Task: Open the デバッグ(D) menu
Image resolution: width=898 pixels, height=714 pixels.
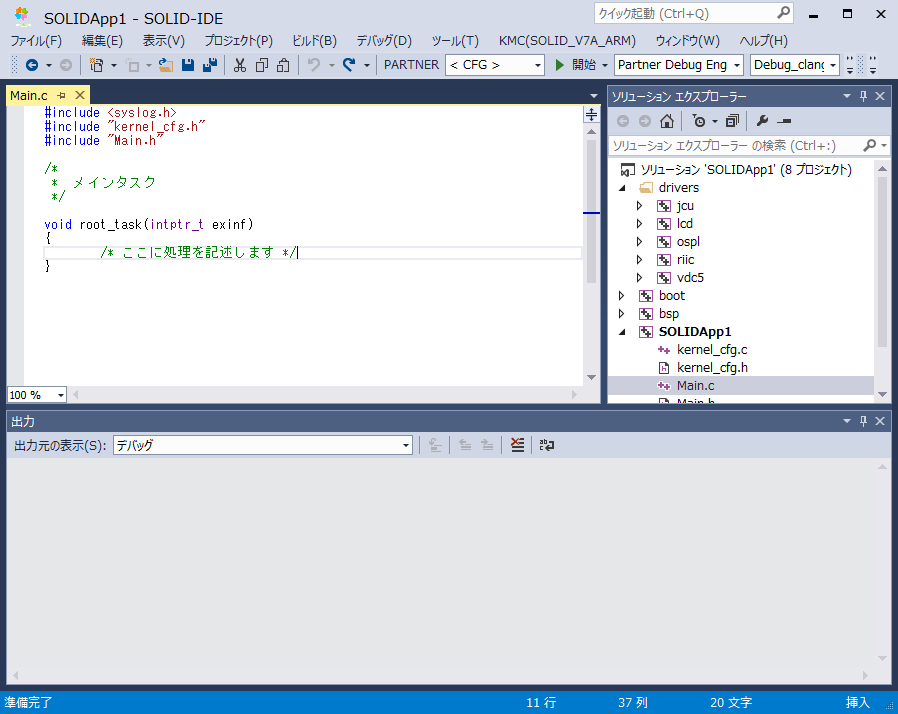Action: tap(384, 41)
